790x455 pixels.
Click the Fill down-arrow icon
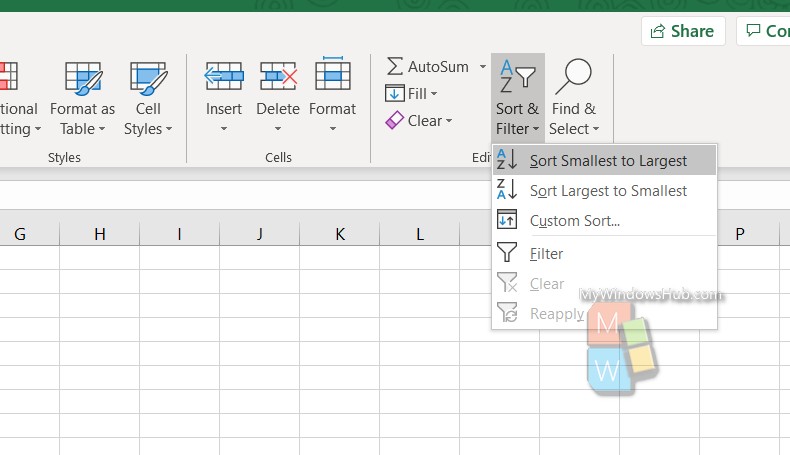[394, 93]
